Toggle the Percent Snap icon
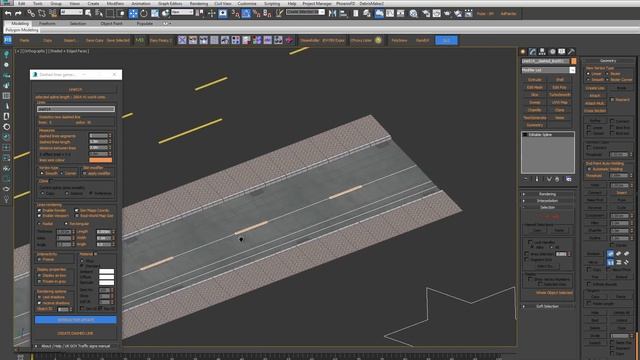The image size is (640, 360). (x=257, y=13)
